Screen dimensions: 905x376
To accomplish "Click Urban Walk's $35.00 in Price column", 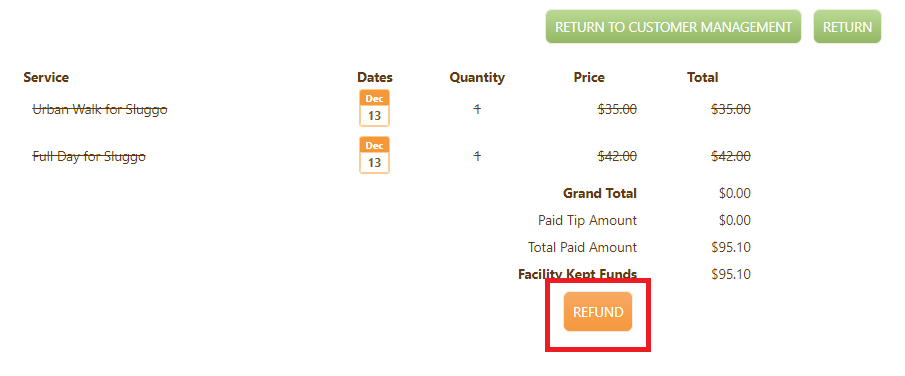I will tap(617, 109).
